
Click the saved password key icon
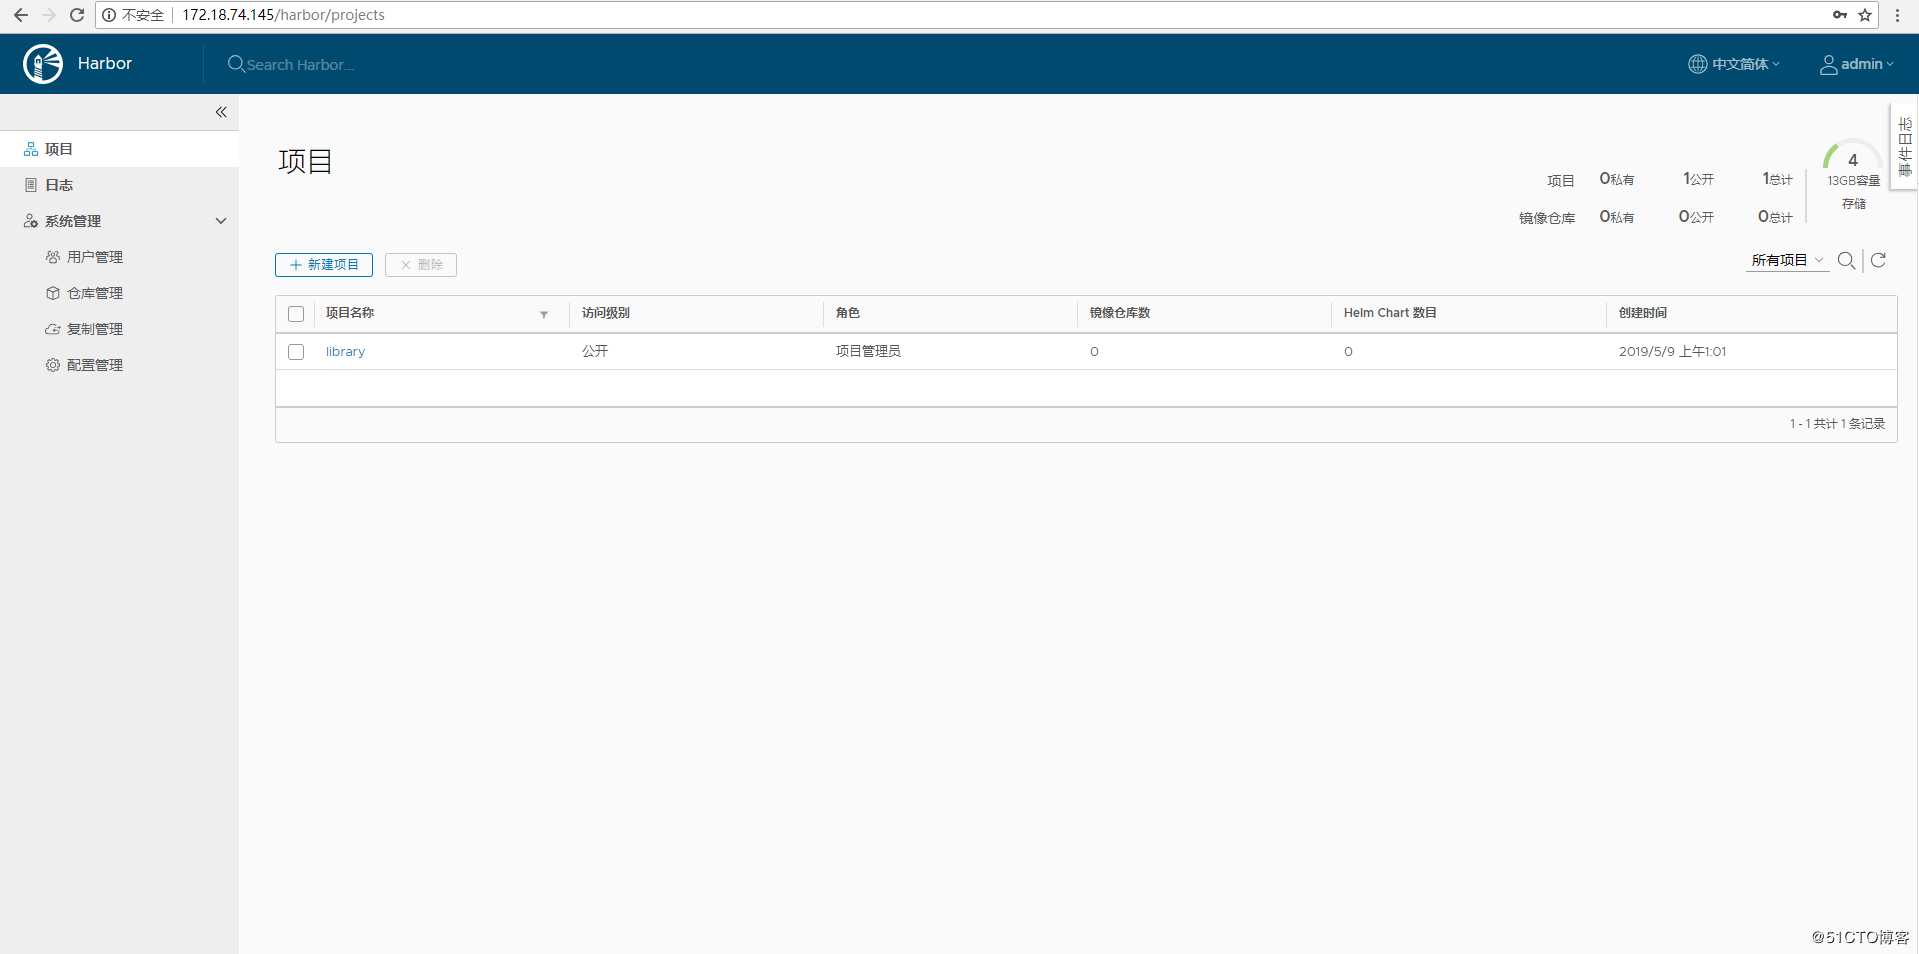(1840, 15)
